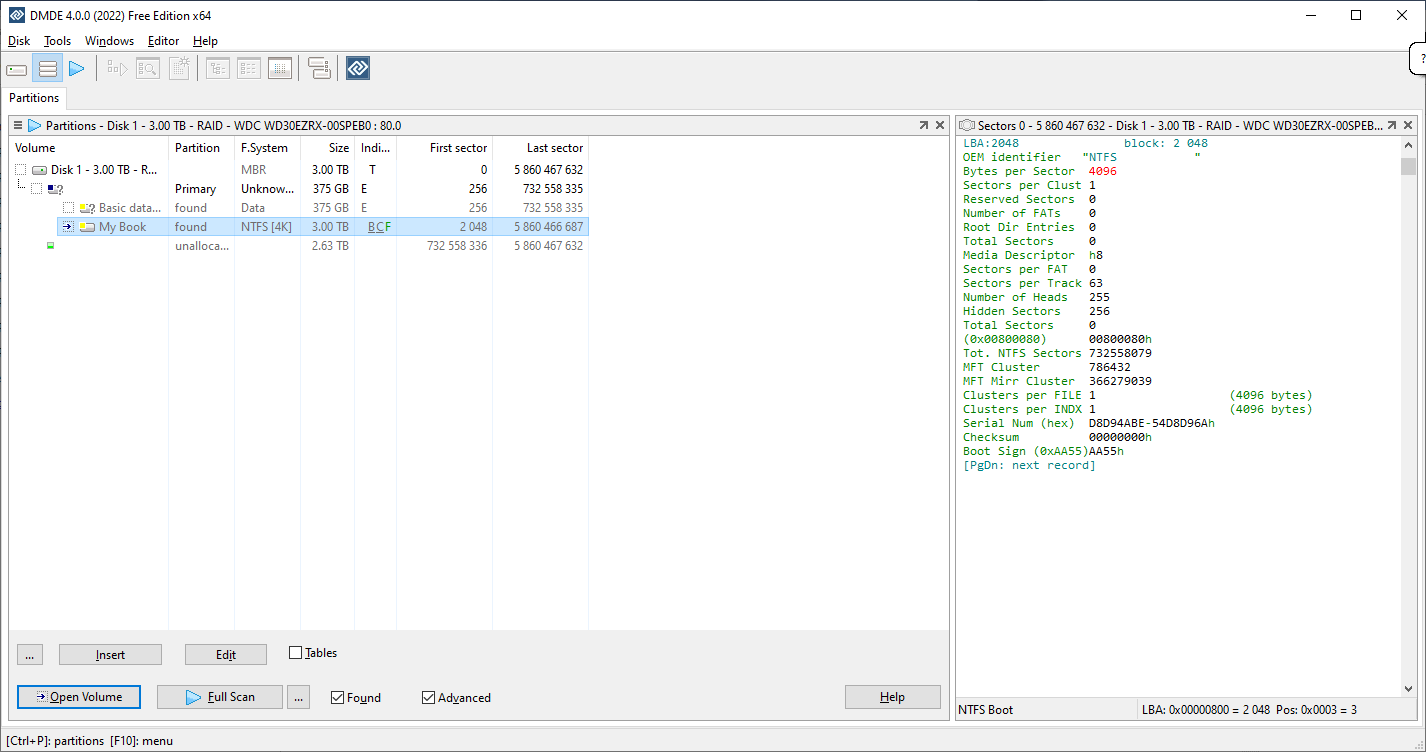Image resolution: width=1426 pixels, height=752 pixels.
Task: Click the blue play arrow toolbar icon
Action: pyautogui.click(x=77, y=69)
